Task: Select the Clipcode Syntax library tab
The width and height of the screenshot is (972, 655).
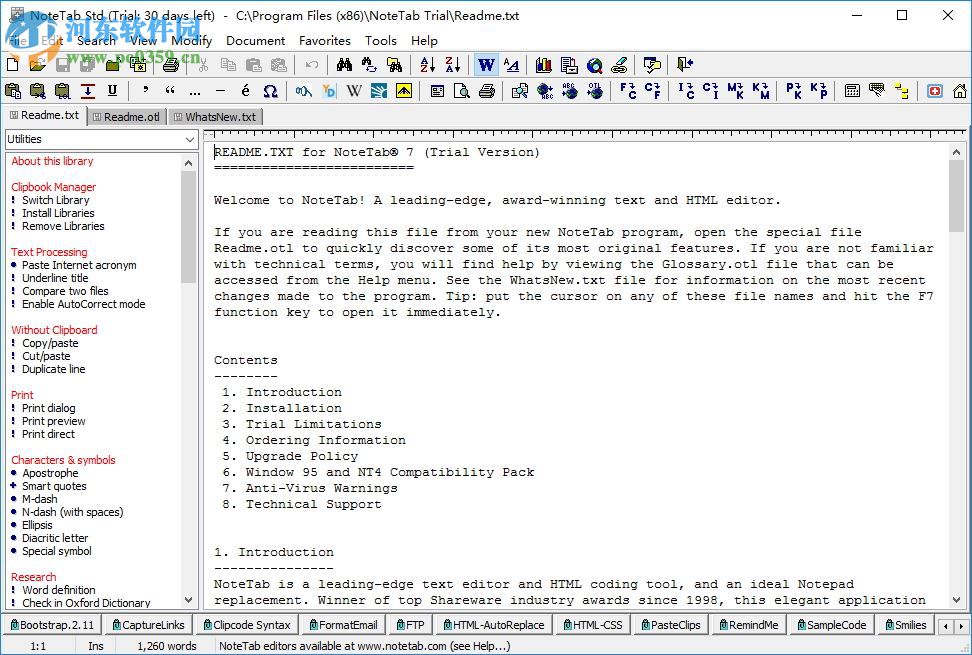Action: tap(247, 625)
